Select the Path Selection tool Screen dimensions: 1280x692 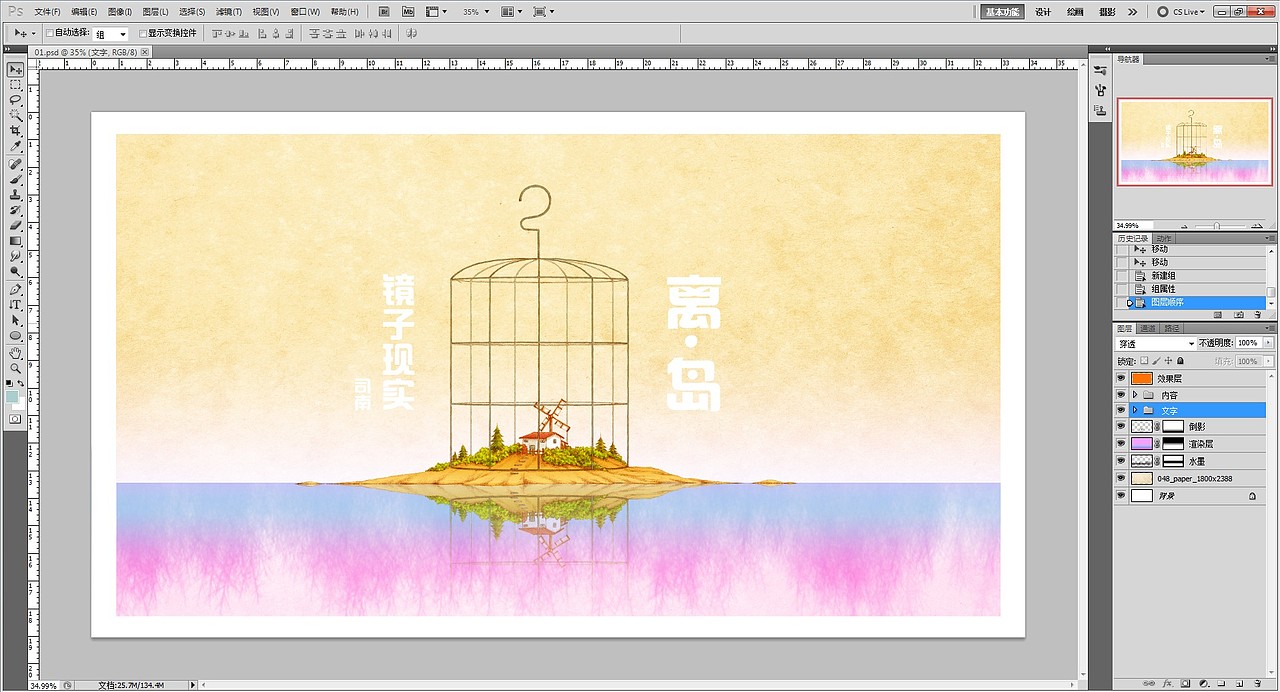(15, 319)
